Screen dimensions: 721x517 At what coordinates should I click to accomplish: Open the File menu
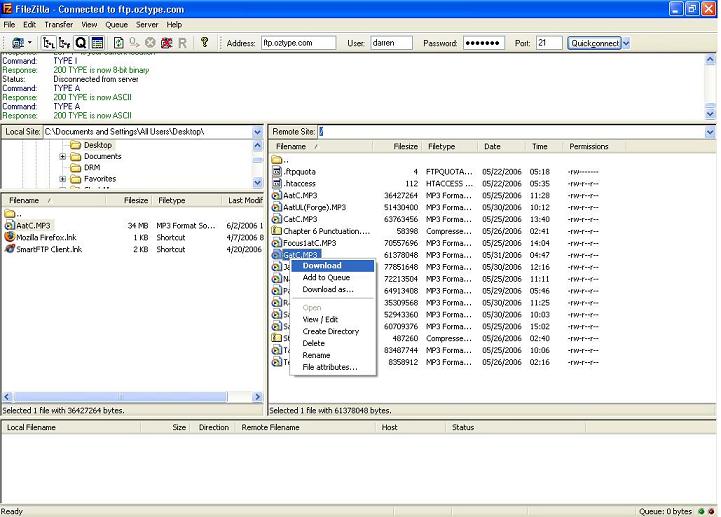click(9, 24)
